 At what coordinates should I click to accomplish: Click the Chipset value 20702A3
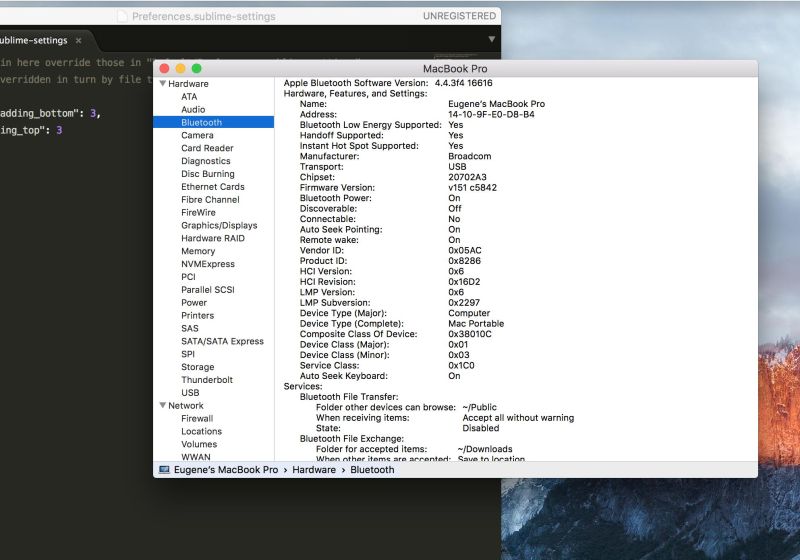[467, 177]
